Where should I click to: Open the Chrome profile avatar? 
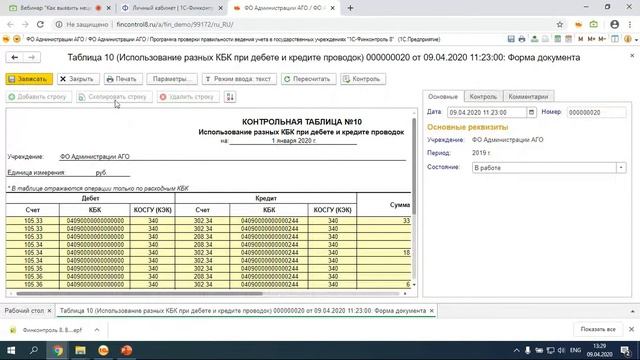point(614,24)
